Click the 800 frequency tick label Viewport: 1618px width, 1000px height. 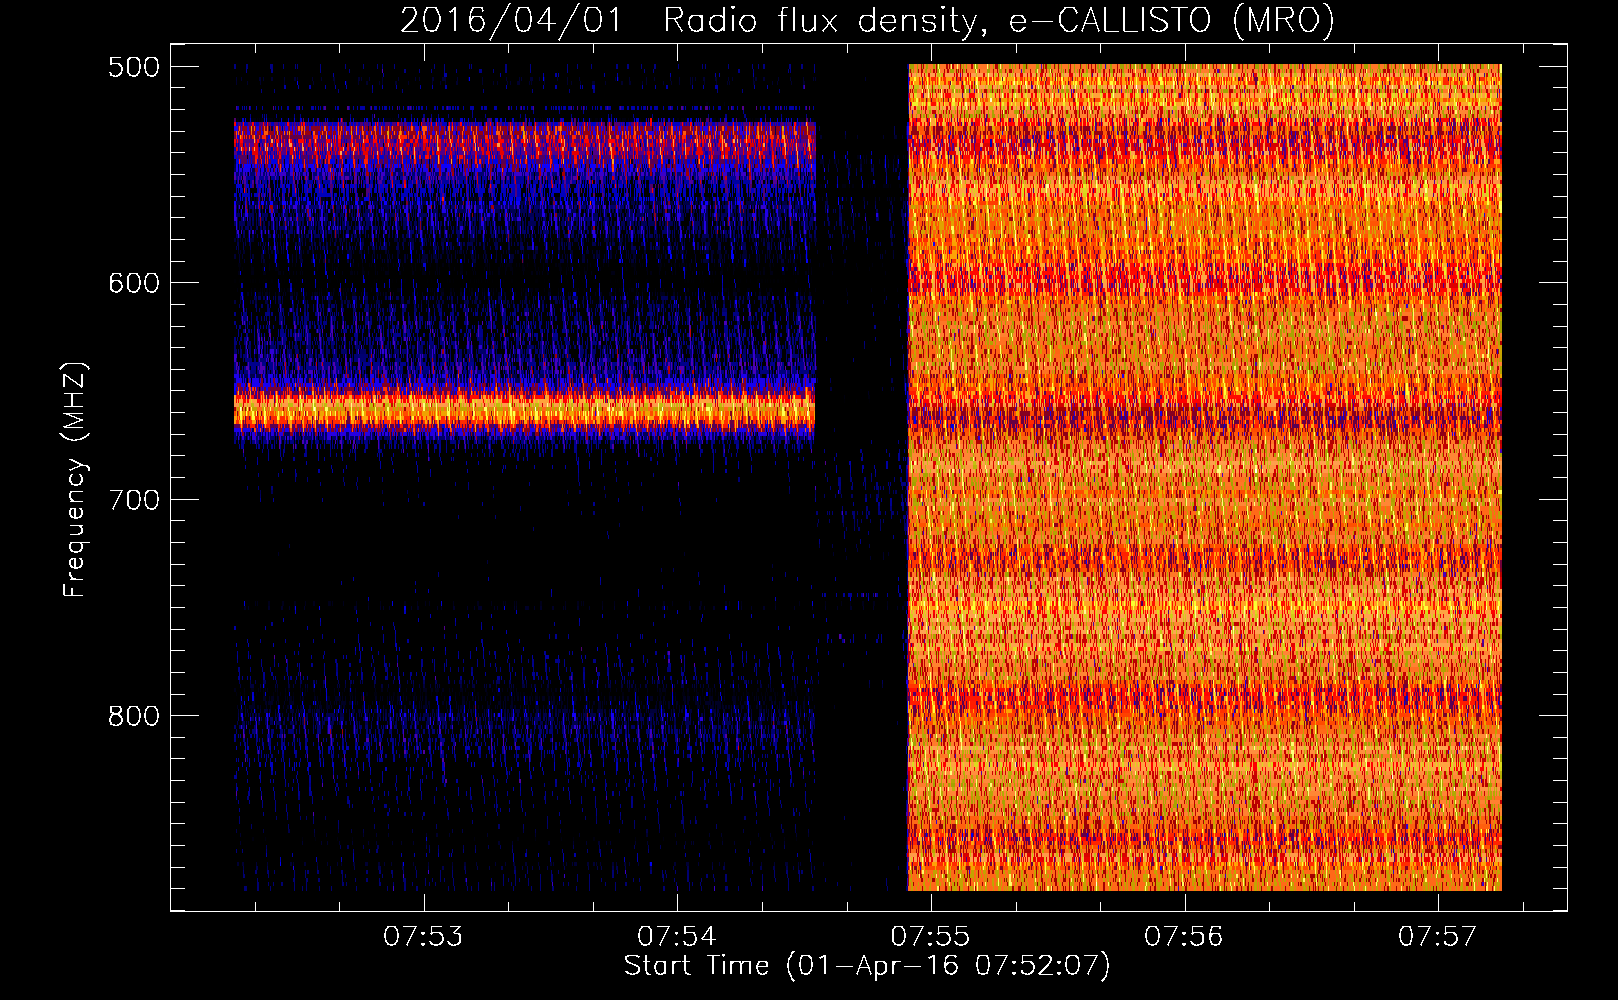134,716
